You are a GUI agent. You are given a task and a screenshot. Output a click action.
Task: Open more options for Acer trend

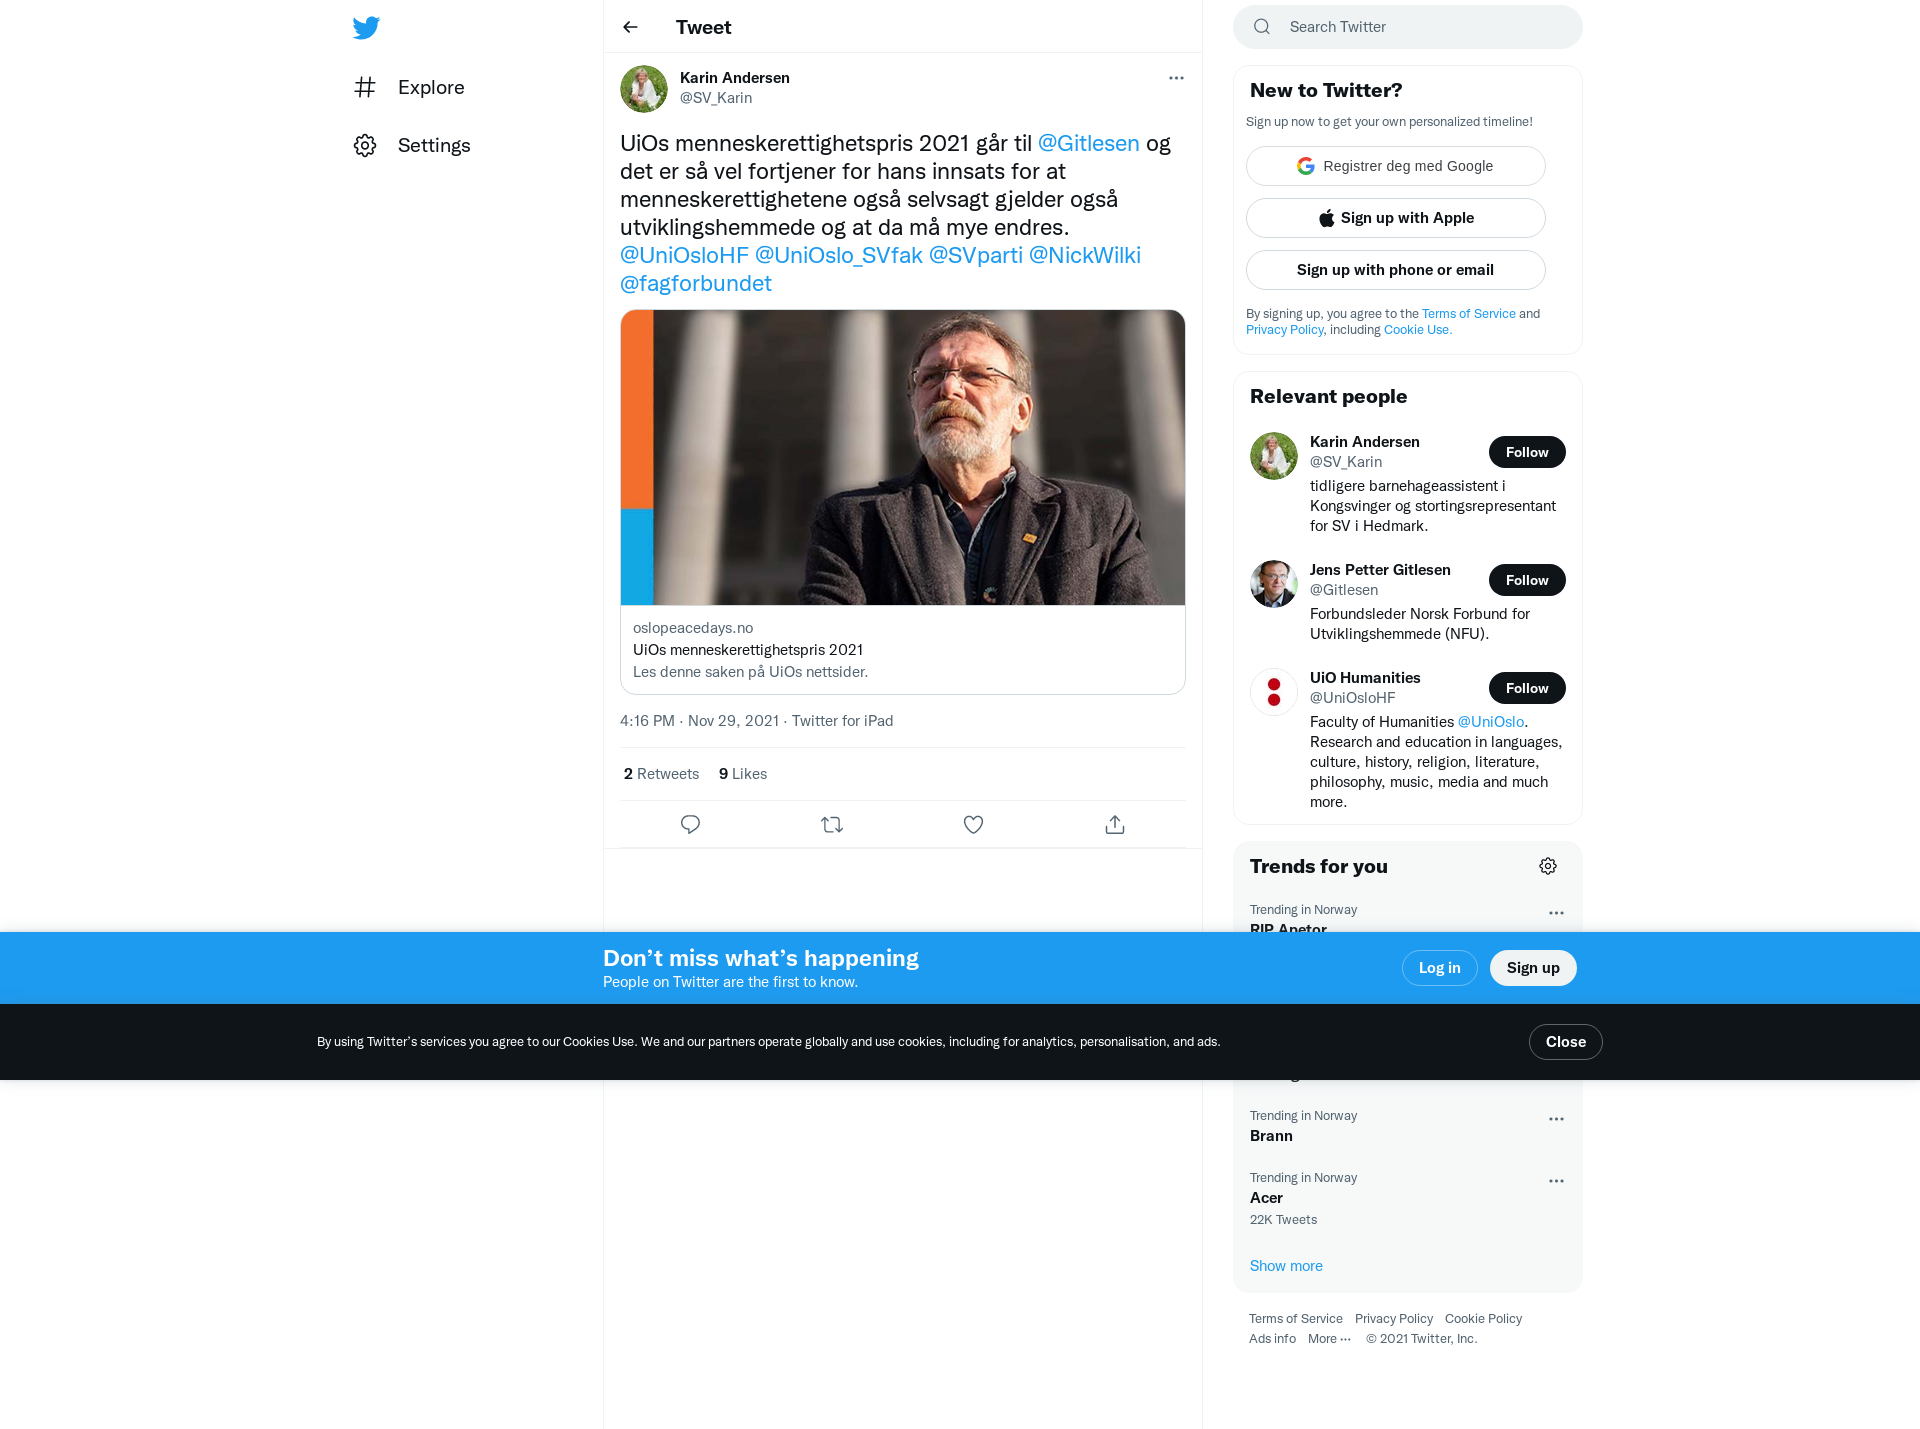click(1556, 1181)
